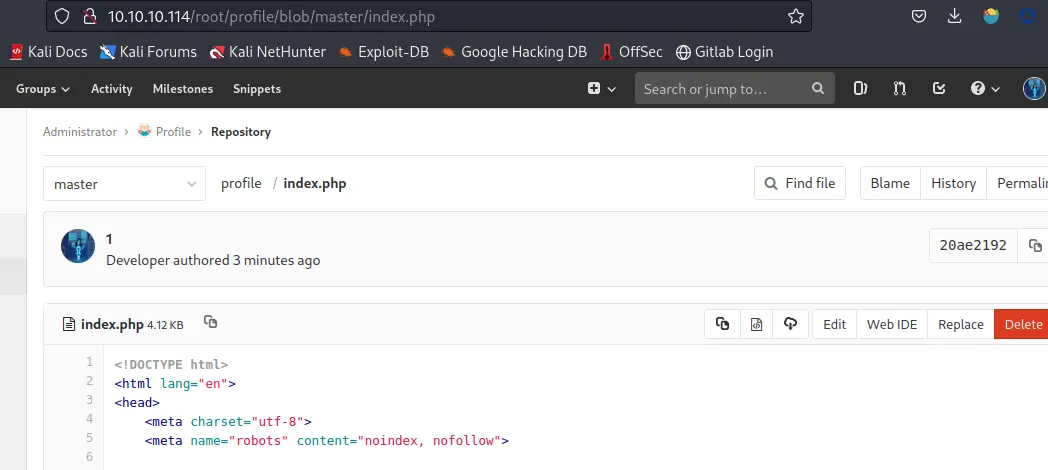Open Merge requests from navbar
The height and width of the screenshot is (470, 1048).
[899, 89]
